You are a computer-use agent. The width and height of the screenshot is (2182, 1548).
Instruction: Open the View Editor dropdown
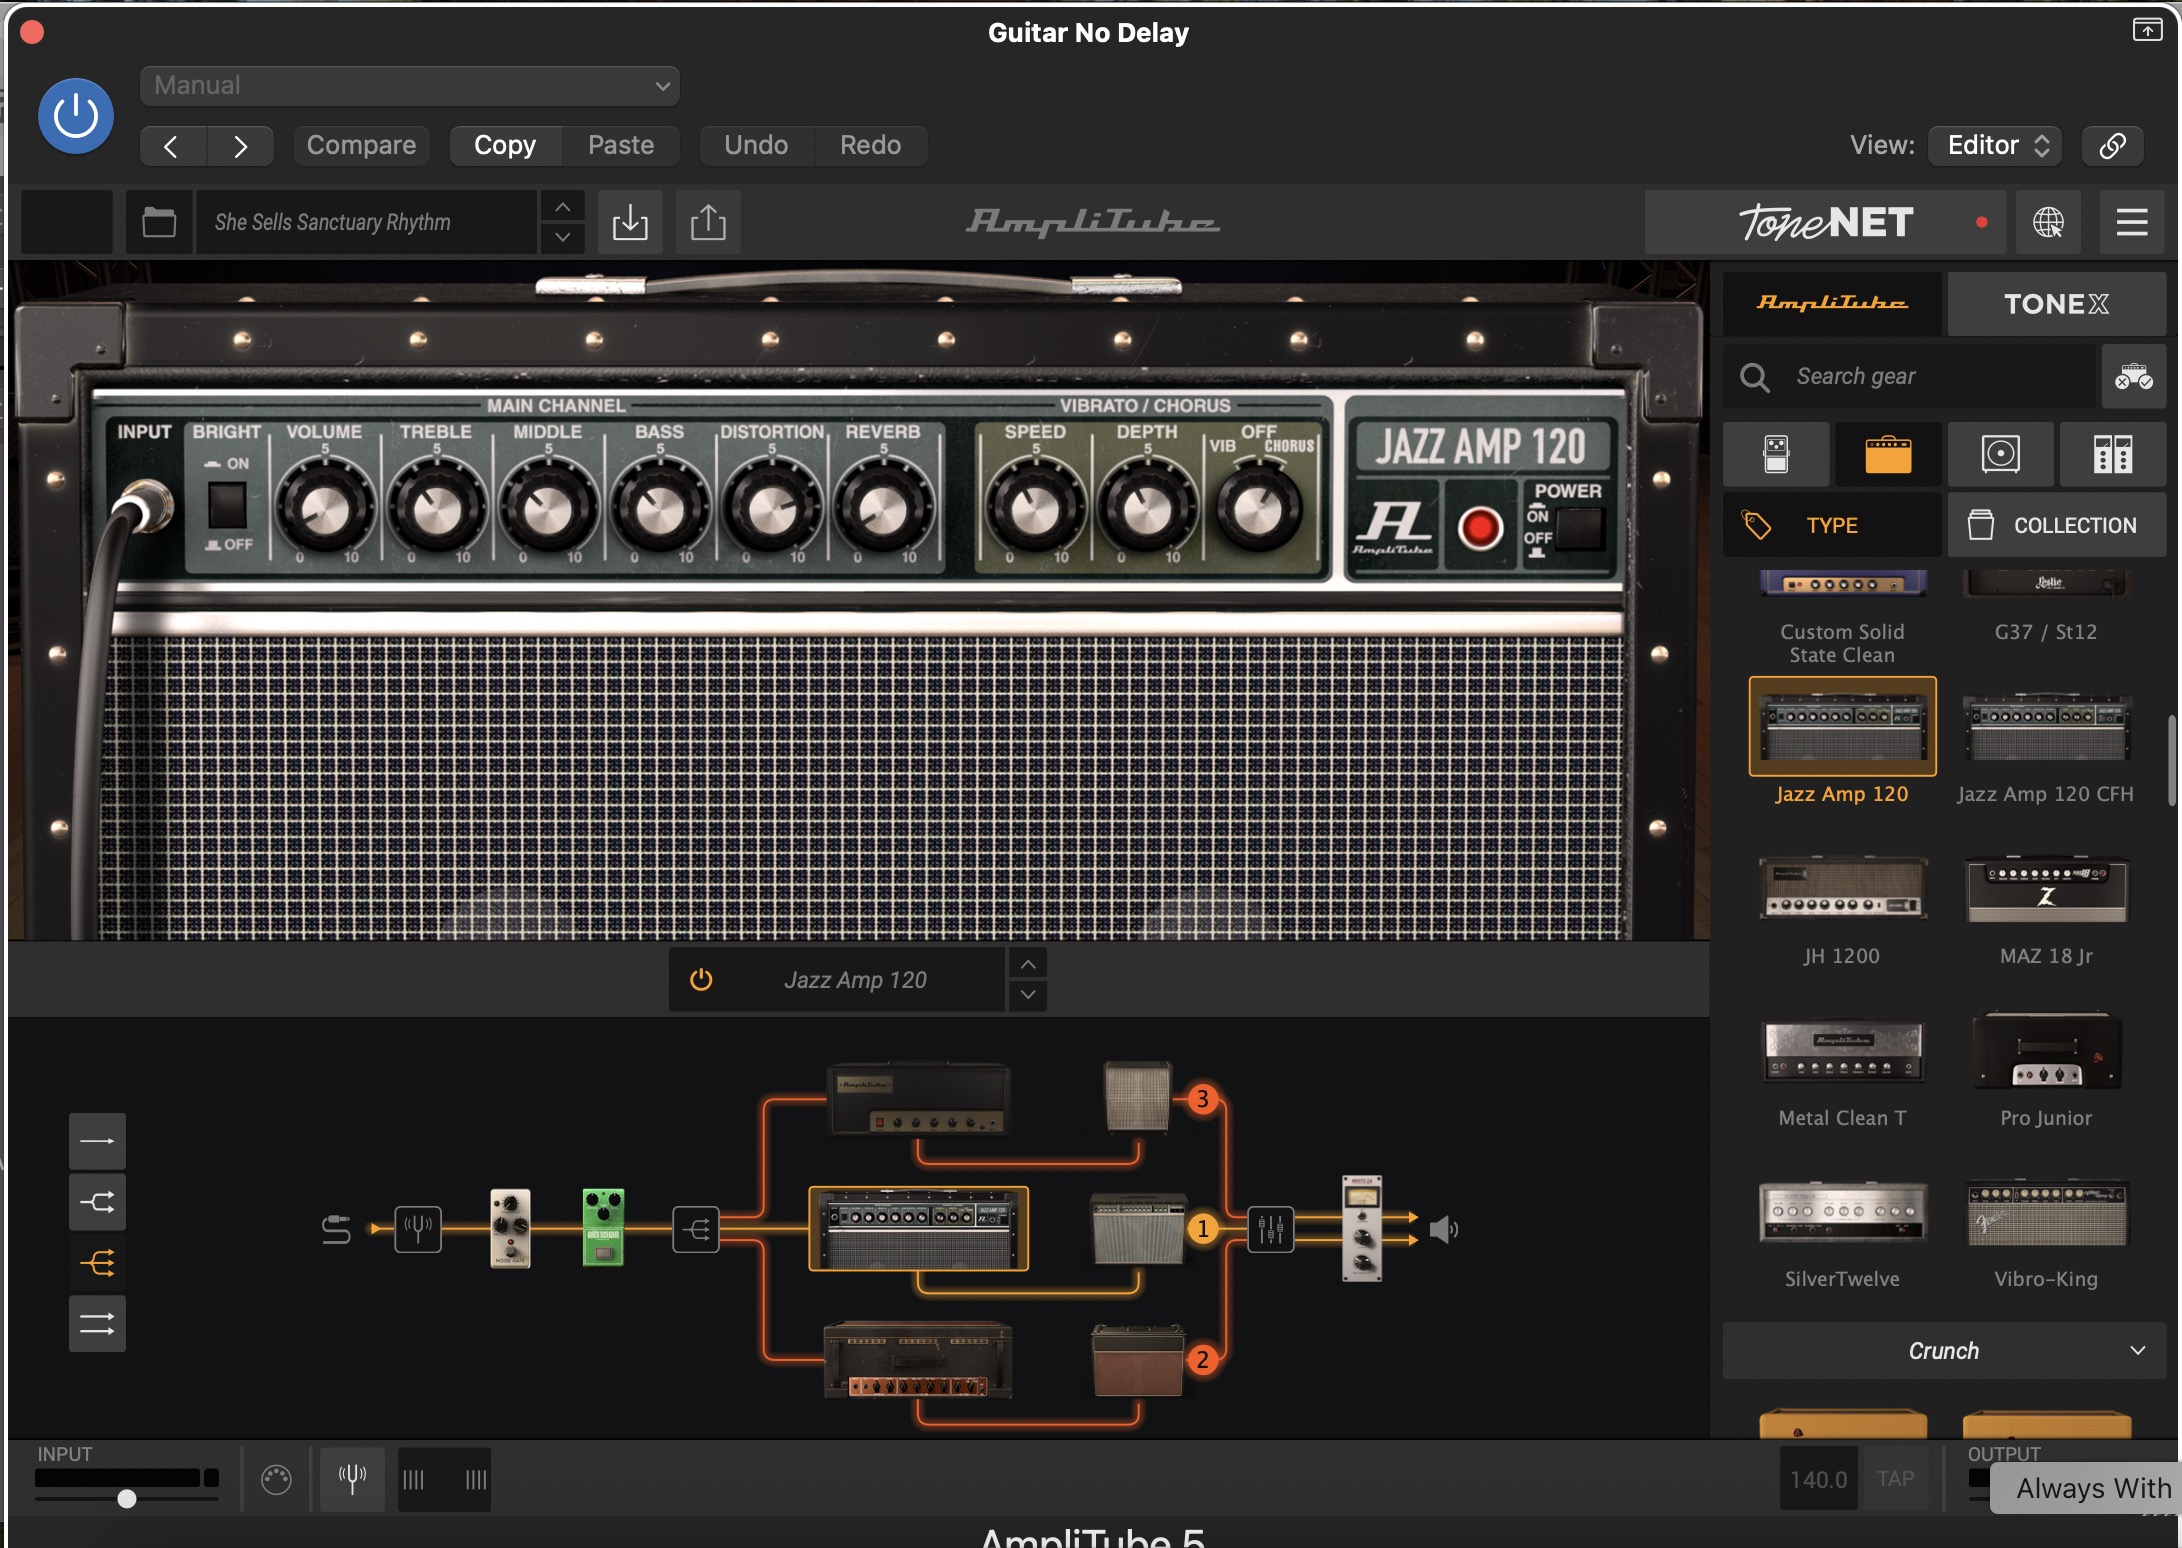tap(1996, 146)
